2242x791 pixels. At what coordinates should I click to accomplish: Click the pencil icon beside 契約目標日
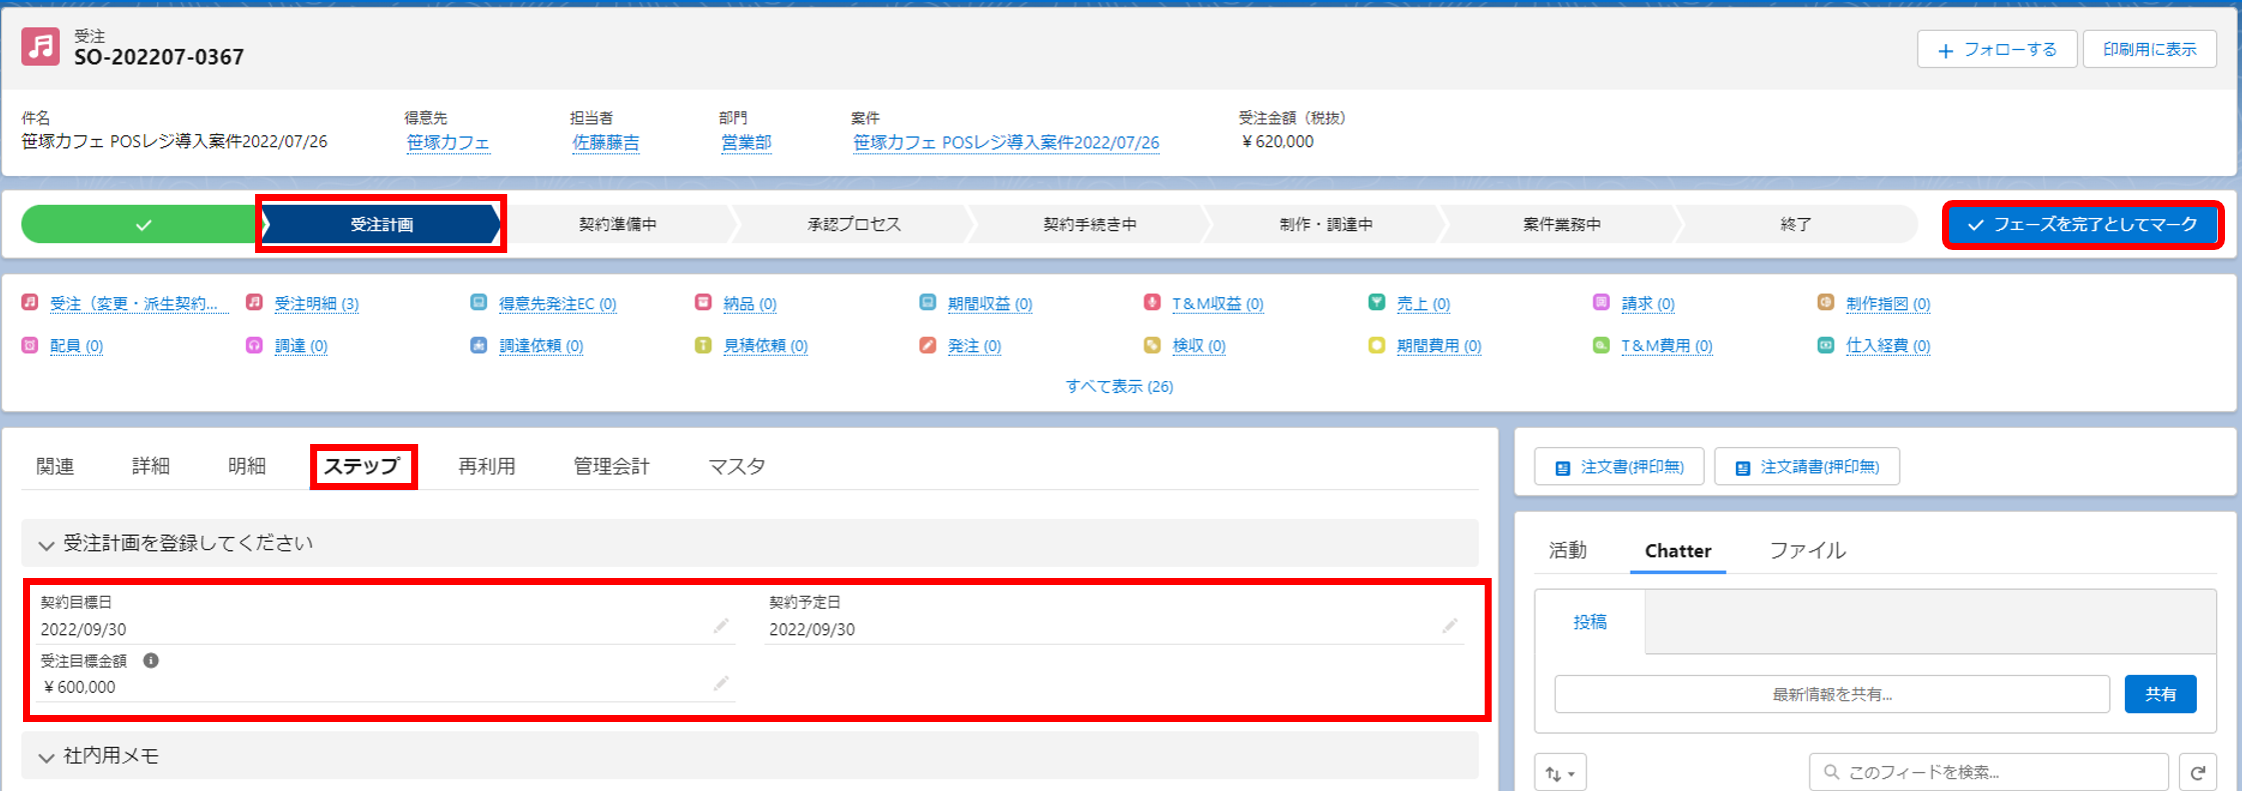coord(720,626)
